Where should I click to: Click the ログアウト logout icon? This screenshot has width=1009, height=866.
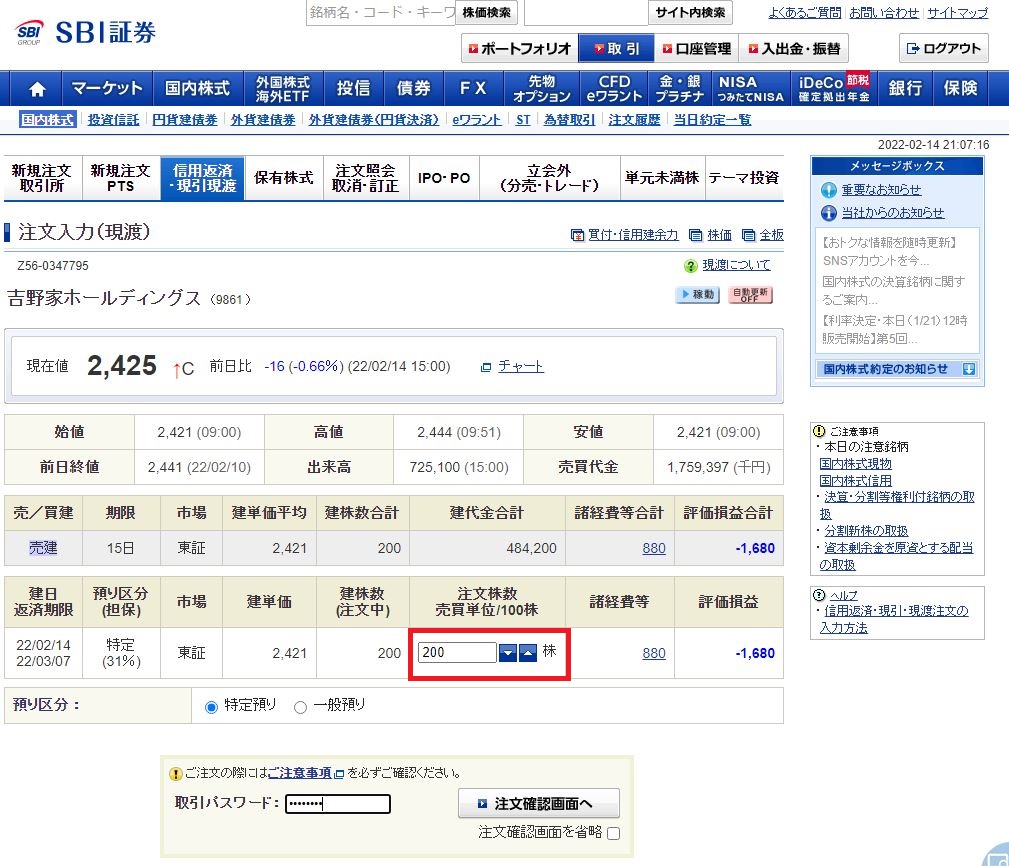pos(941,47)
